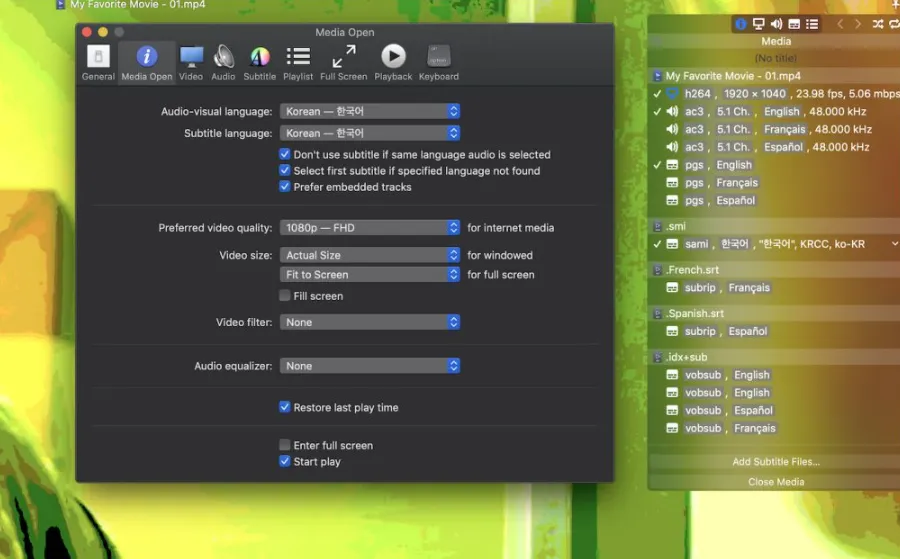Enable the 'Enter full screen' checkbox
The width and height of the screenshot is (900, 559).
point(285,445)
